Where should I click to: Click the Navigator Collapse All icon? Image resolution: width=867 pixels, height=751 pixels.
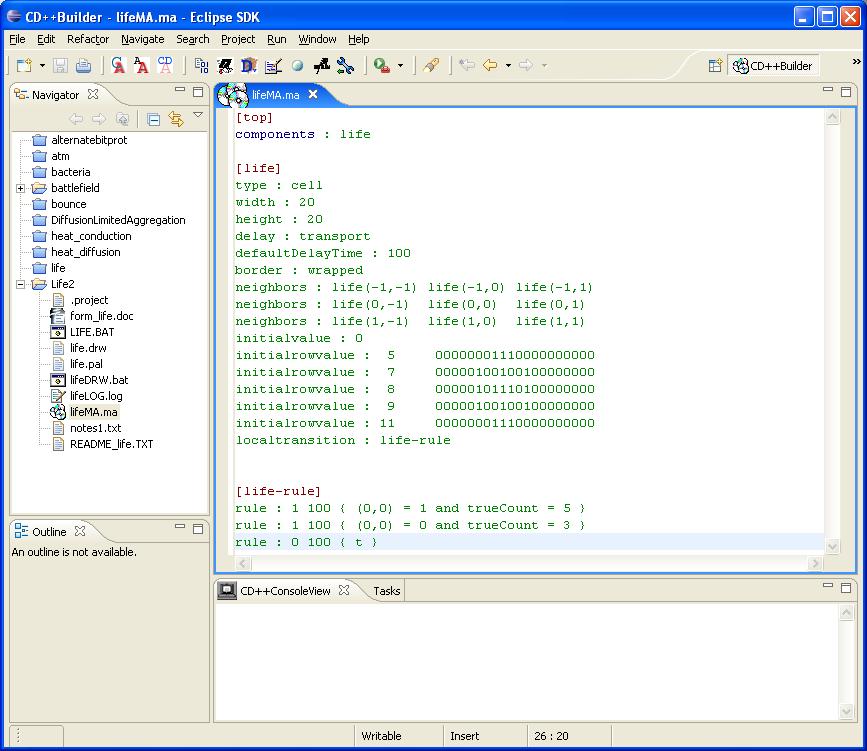point(153,119)
